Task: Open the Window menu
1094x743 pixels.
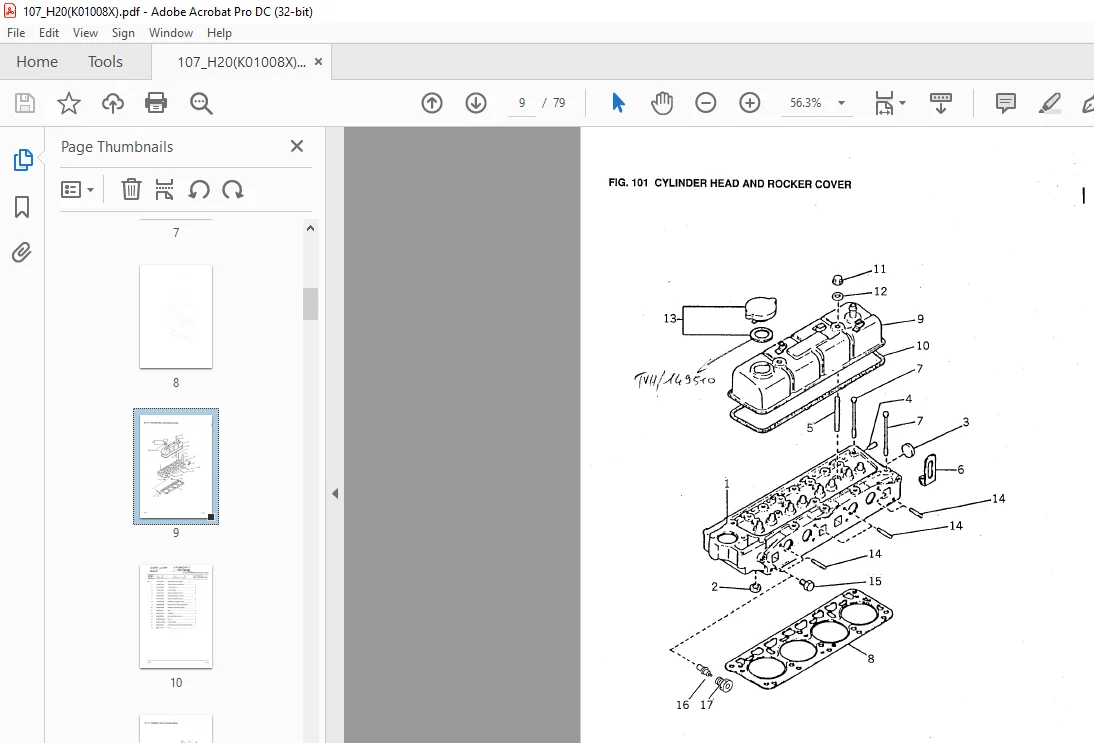Action: pyautogui.click(x=171, y=33)
